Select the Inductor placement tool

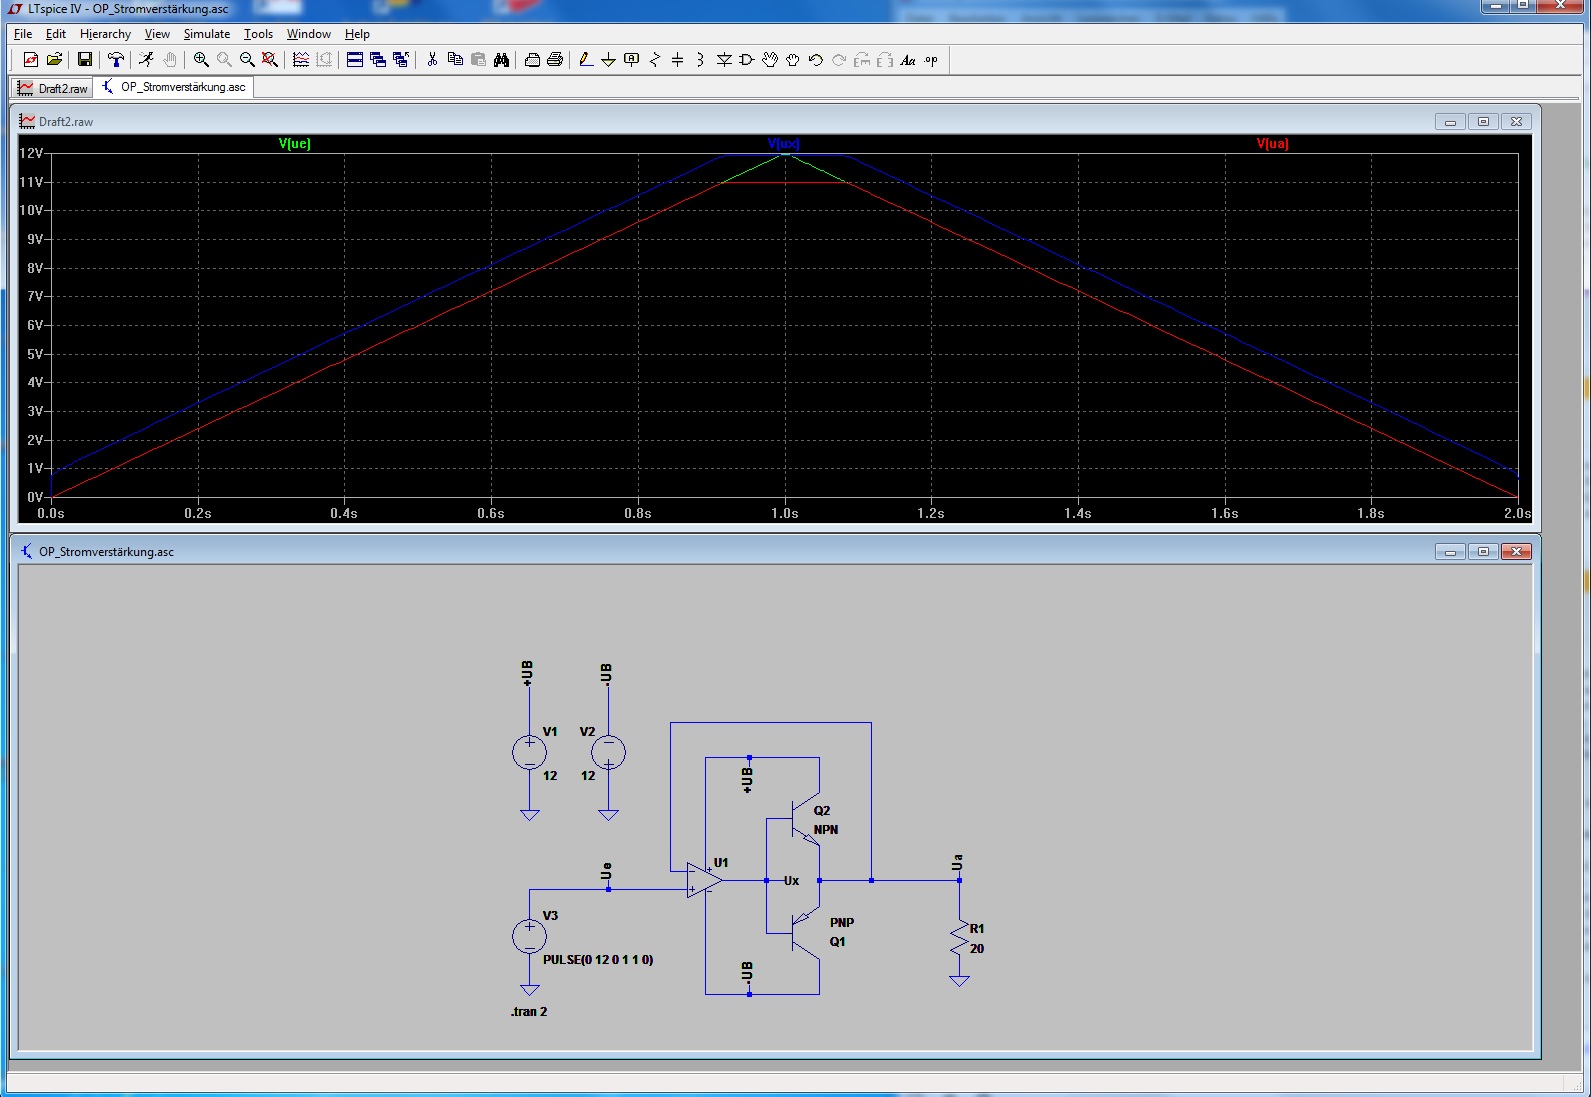(x=700, y=60)
